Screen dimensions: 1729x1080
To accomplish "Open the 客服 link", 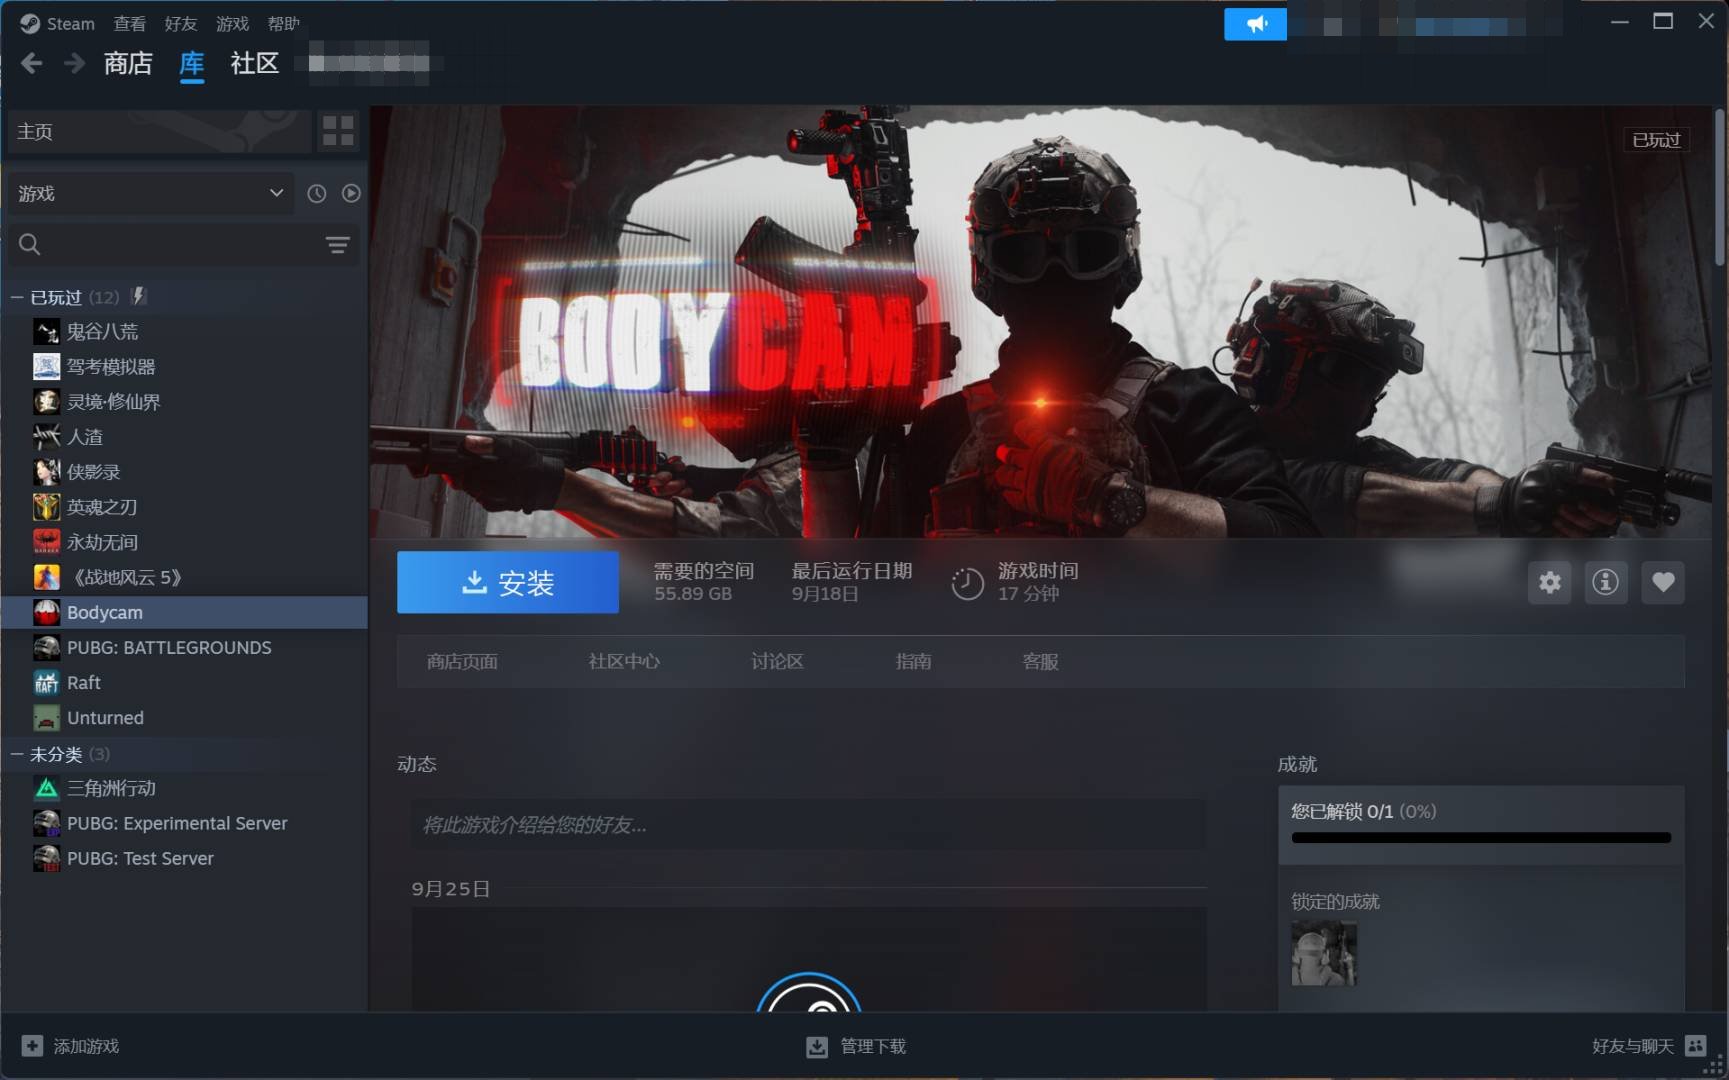I will (1040, 661).
